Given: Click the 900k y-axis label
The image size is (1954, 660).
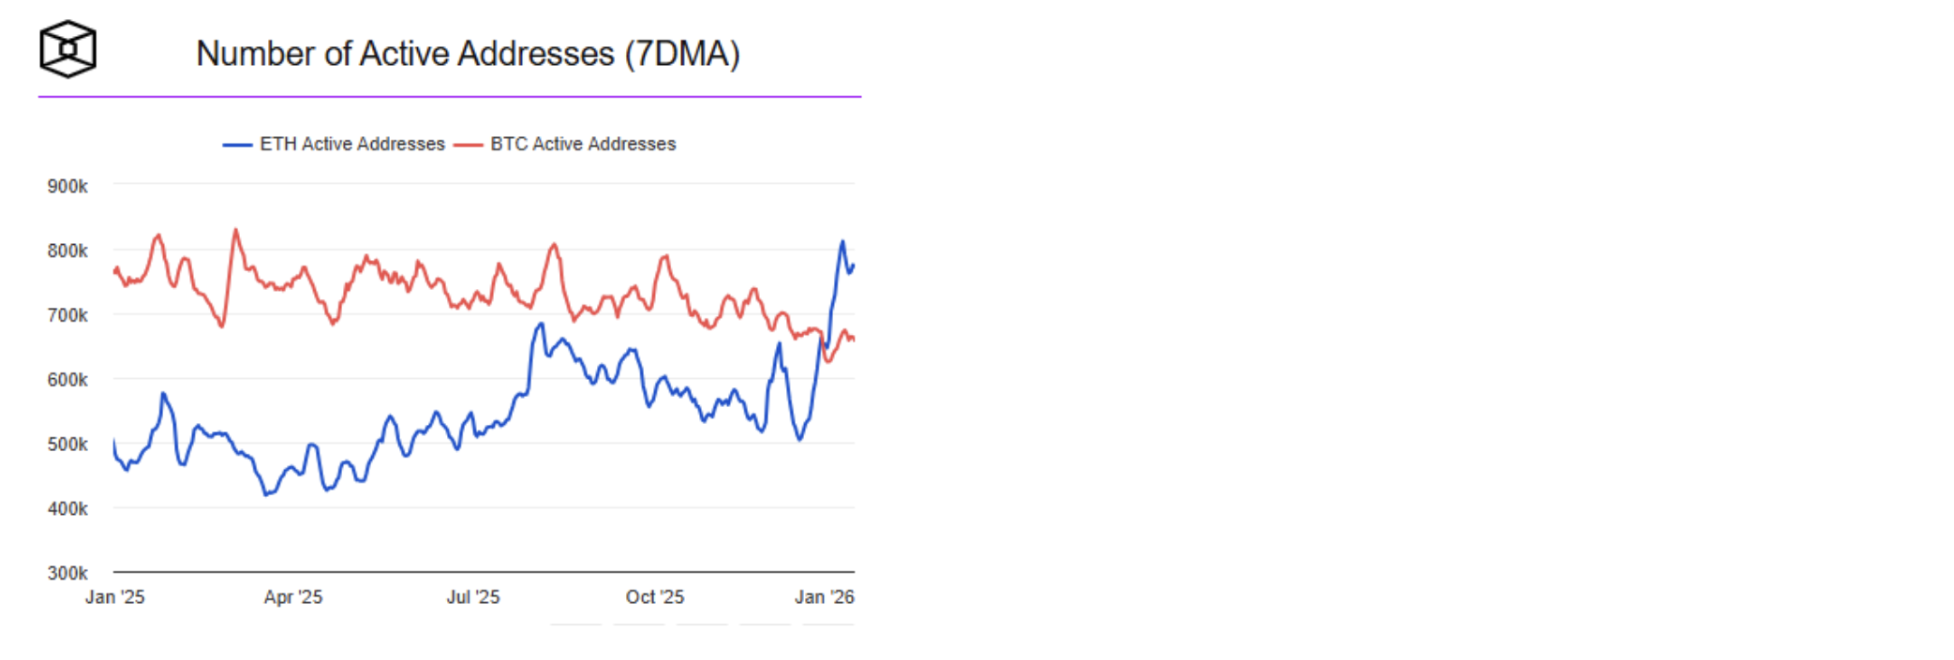Looking at the screenshot, I should (67, 186).
